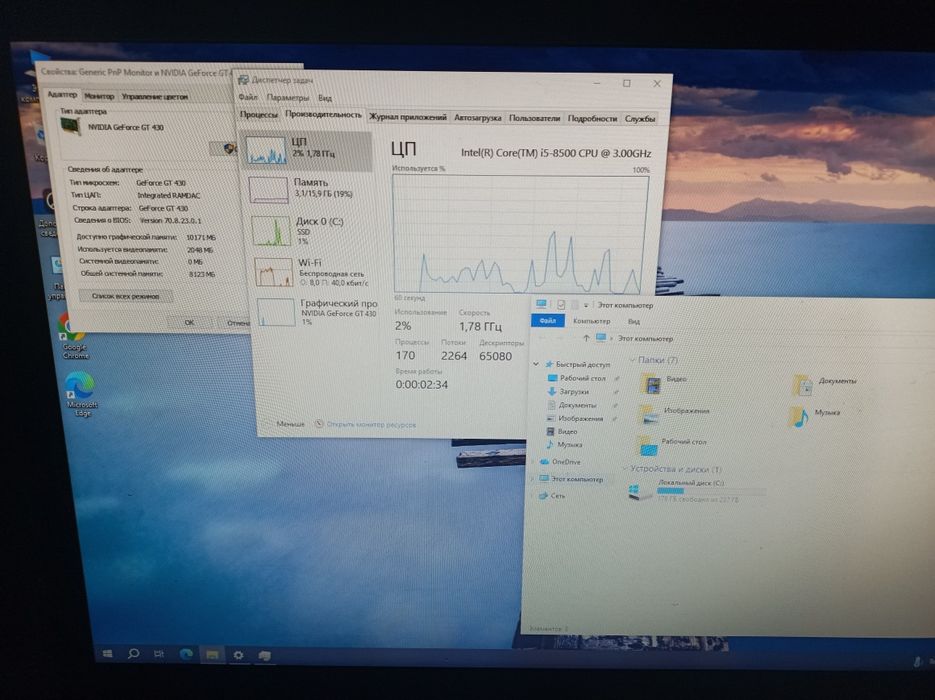Open the Изображения folder in Папки group
The width and height of the screenshot is (935, 700).
(x=649, y=414)
